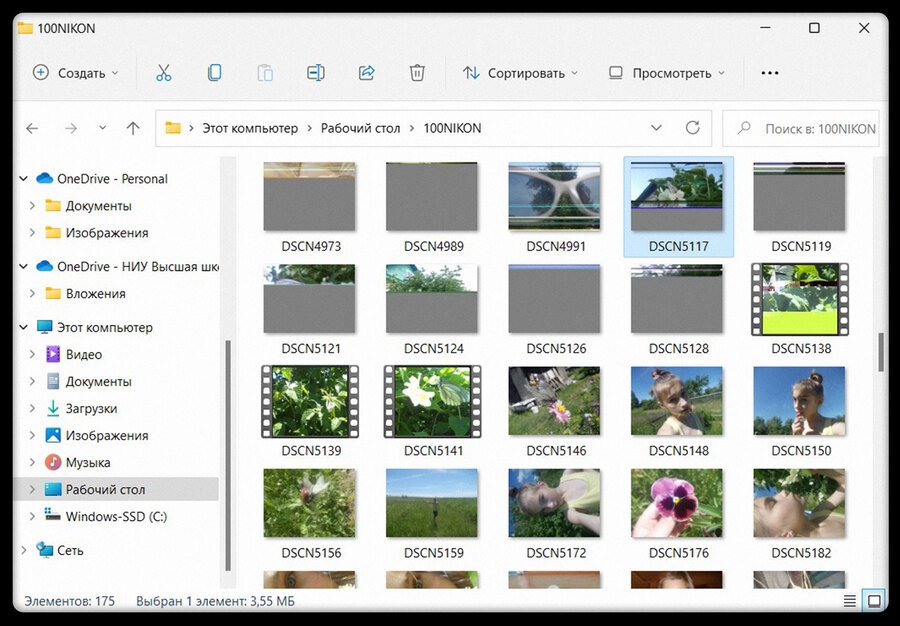Screen dimensions: 900x626
Task: Switch to large thumbnails view
Action: pos(873,601)
